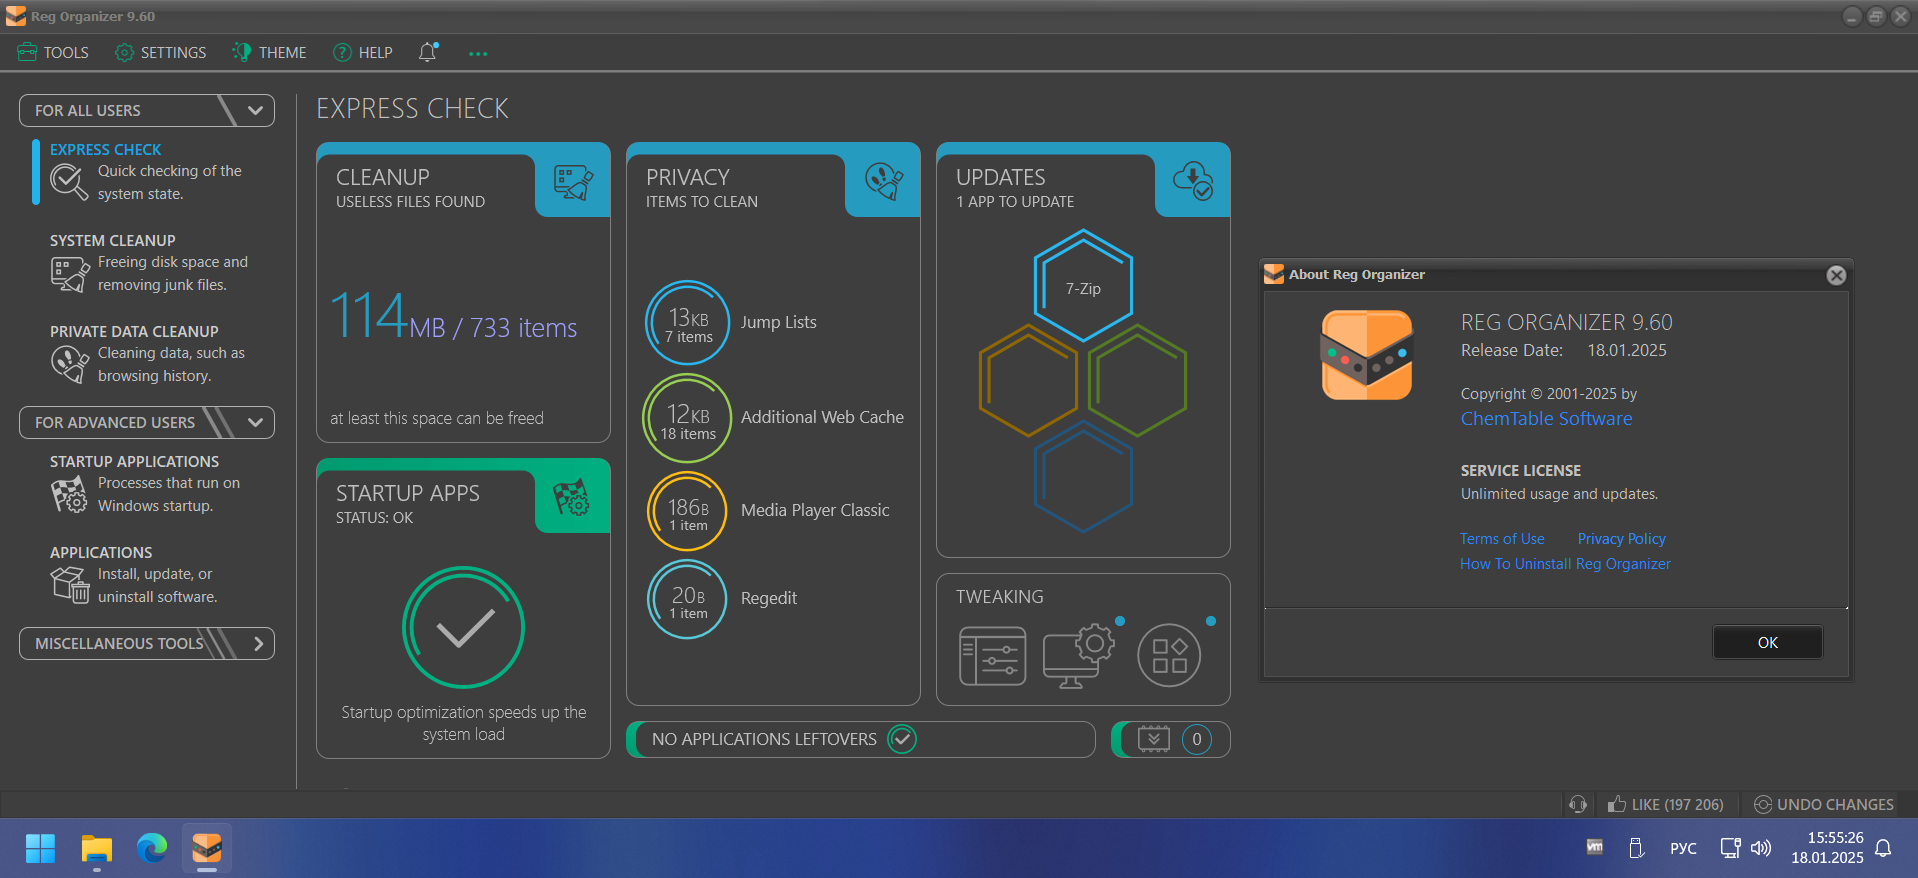Click UNDO CHANGES in status bar
The image size is (1918, 878).
[1824, 804]
